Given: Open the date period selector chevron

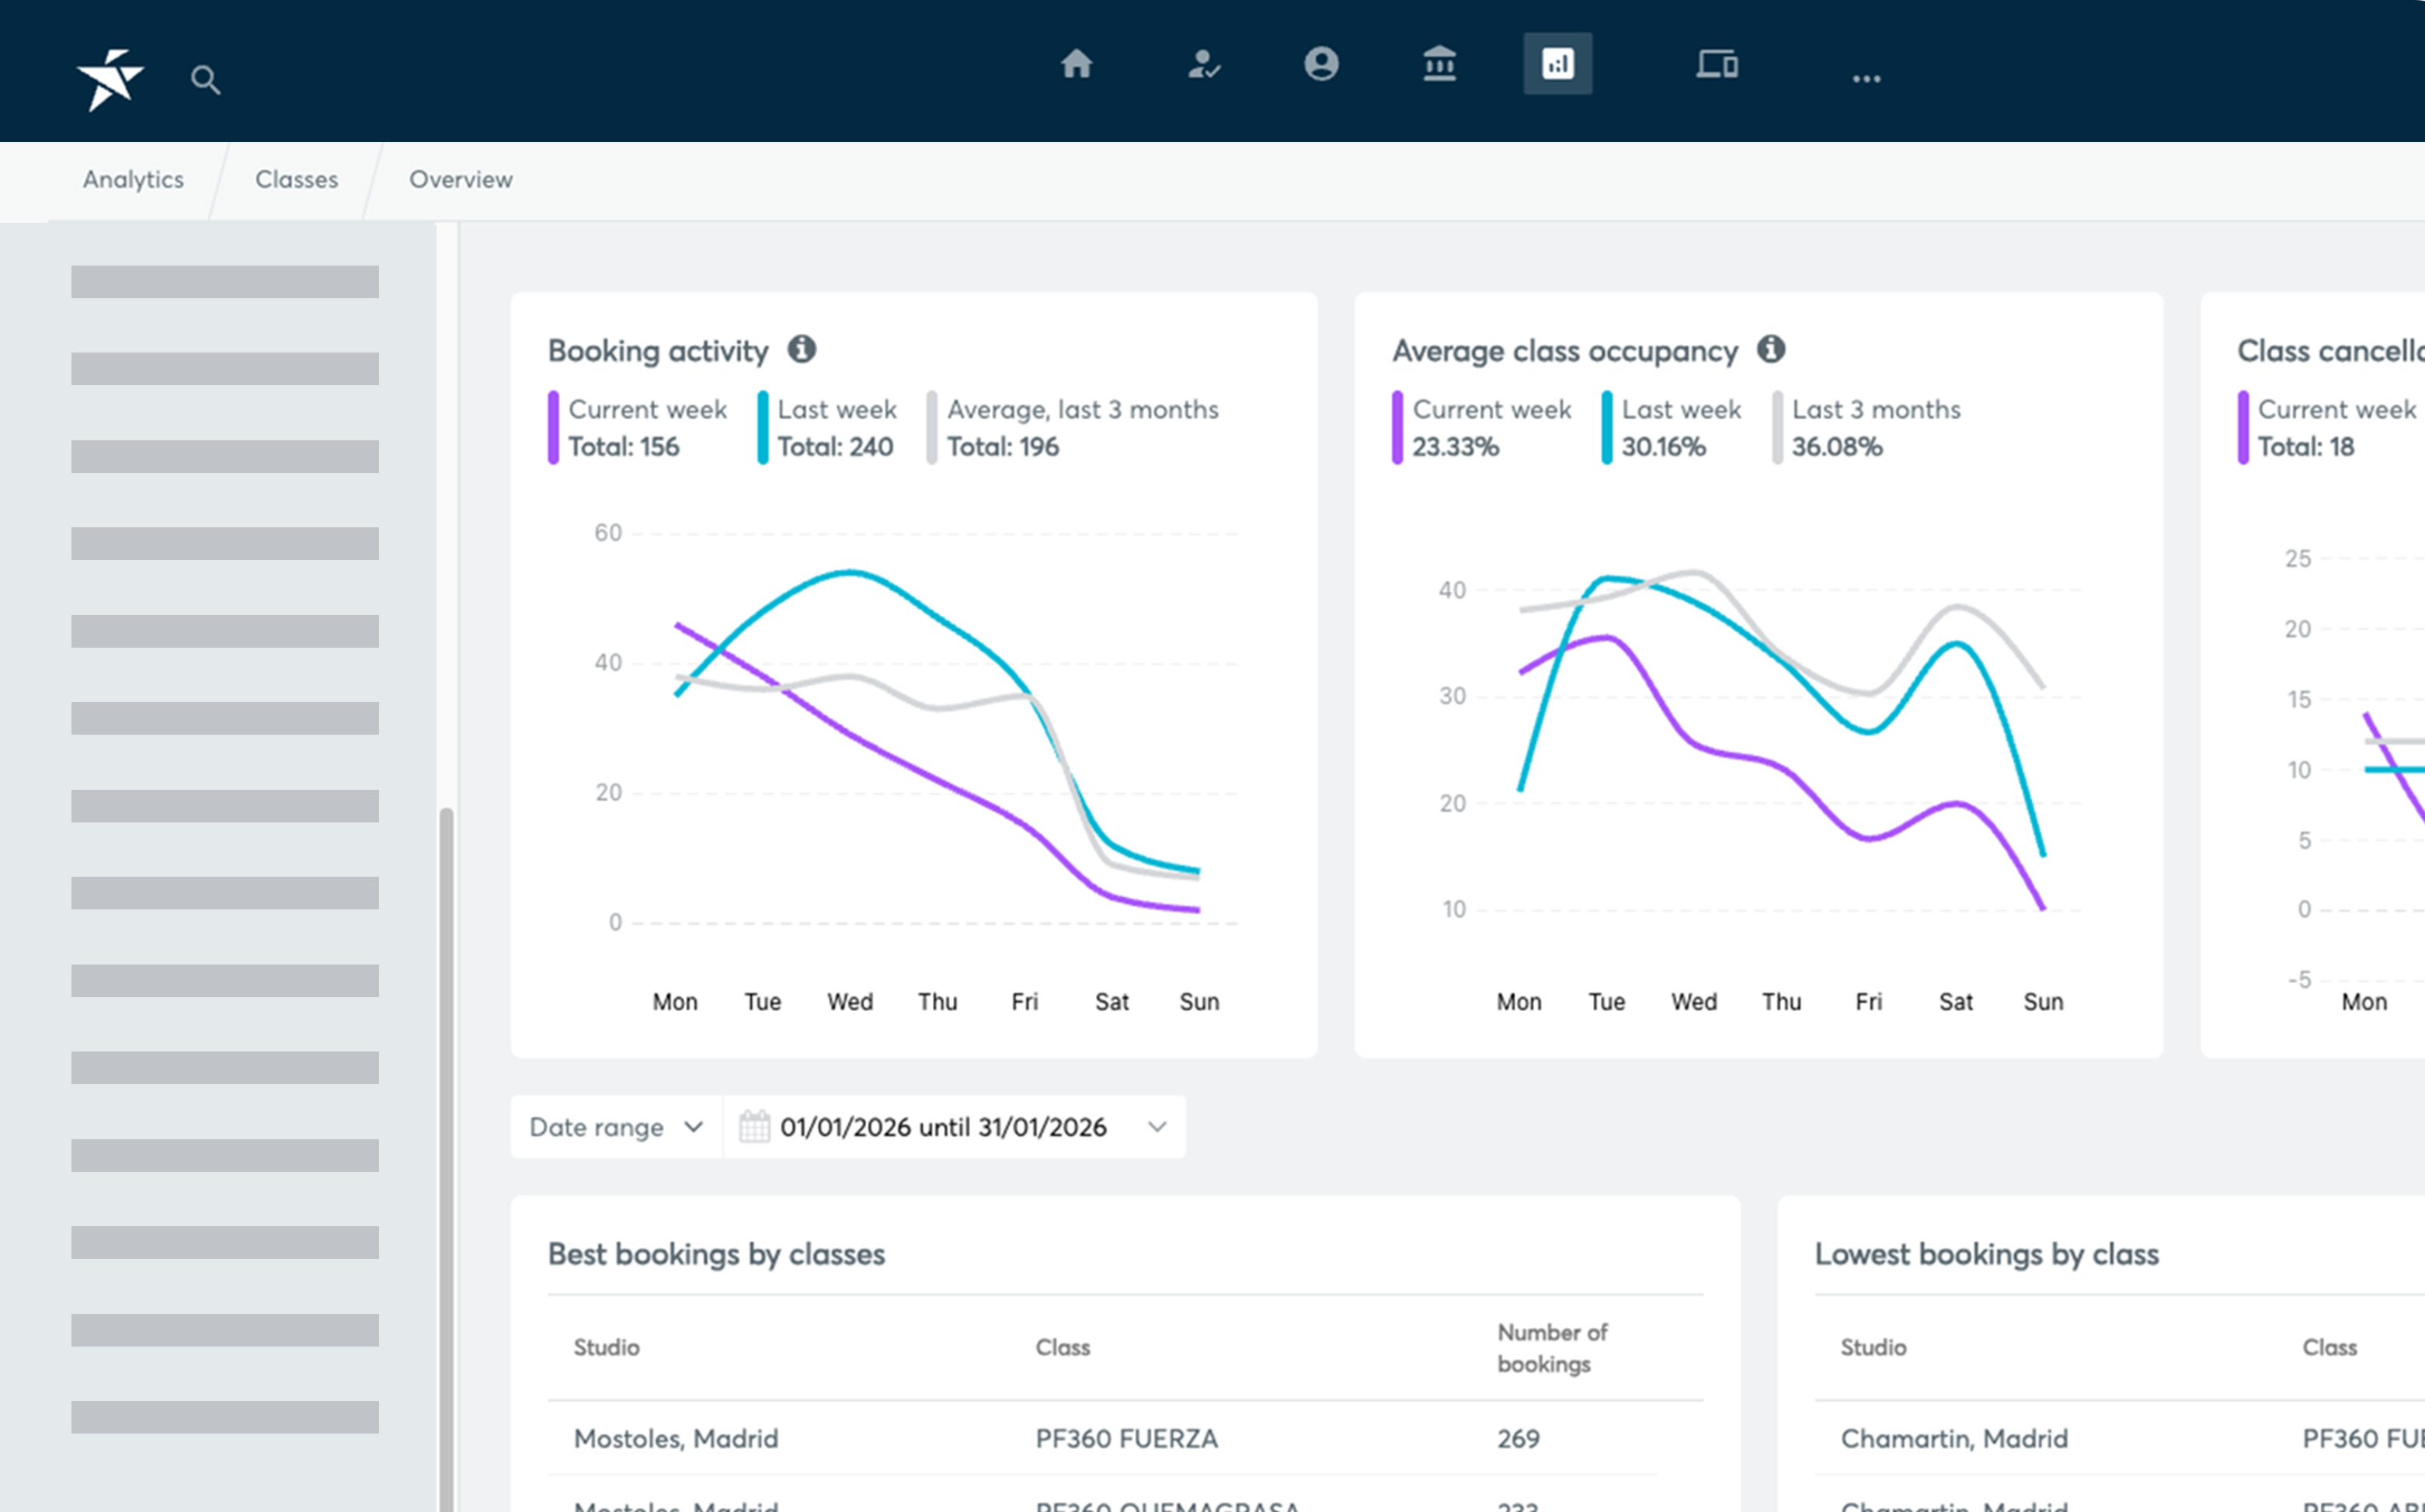Looking at the screenshot, I should pos(1157,1127).
